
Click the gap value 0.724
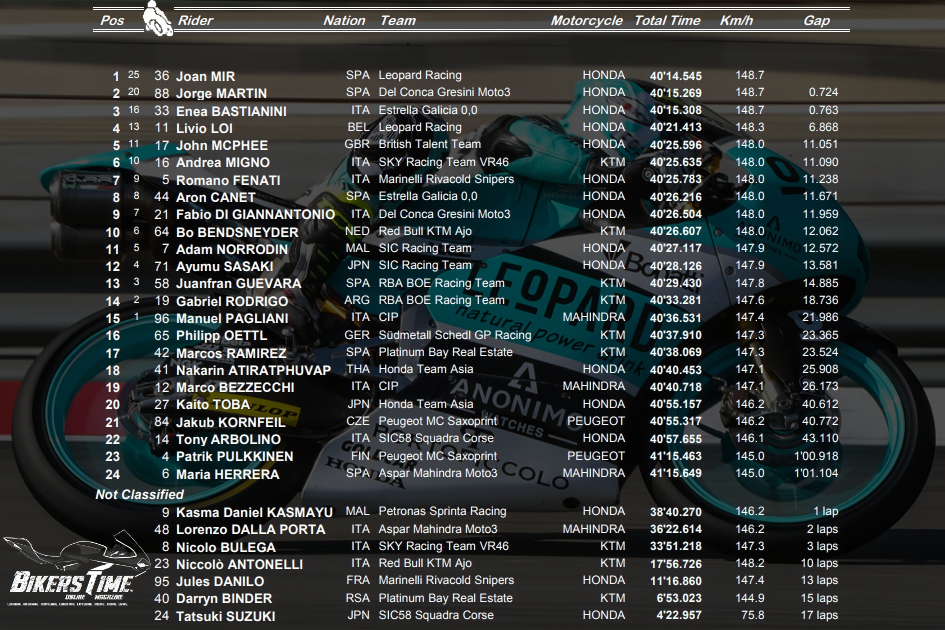pyautogui.click(x=823, y=92)
